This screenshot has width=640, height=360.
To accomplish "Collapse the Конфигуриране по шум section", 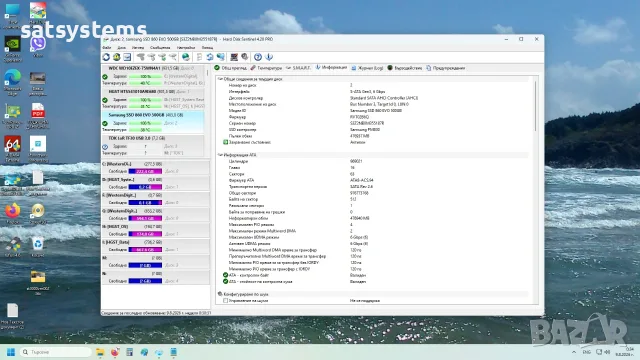I will pyautogui.click(x=220, y=294).
